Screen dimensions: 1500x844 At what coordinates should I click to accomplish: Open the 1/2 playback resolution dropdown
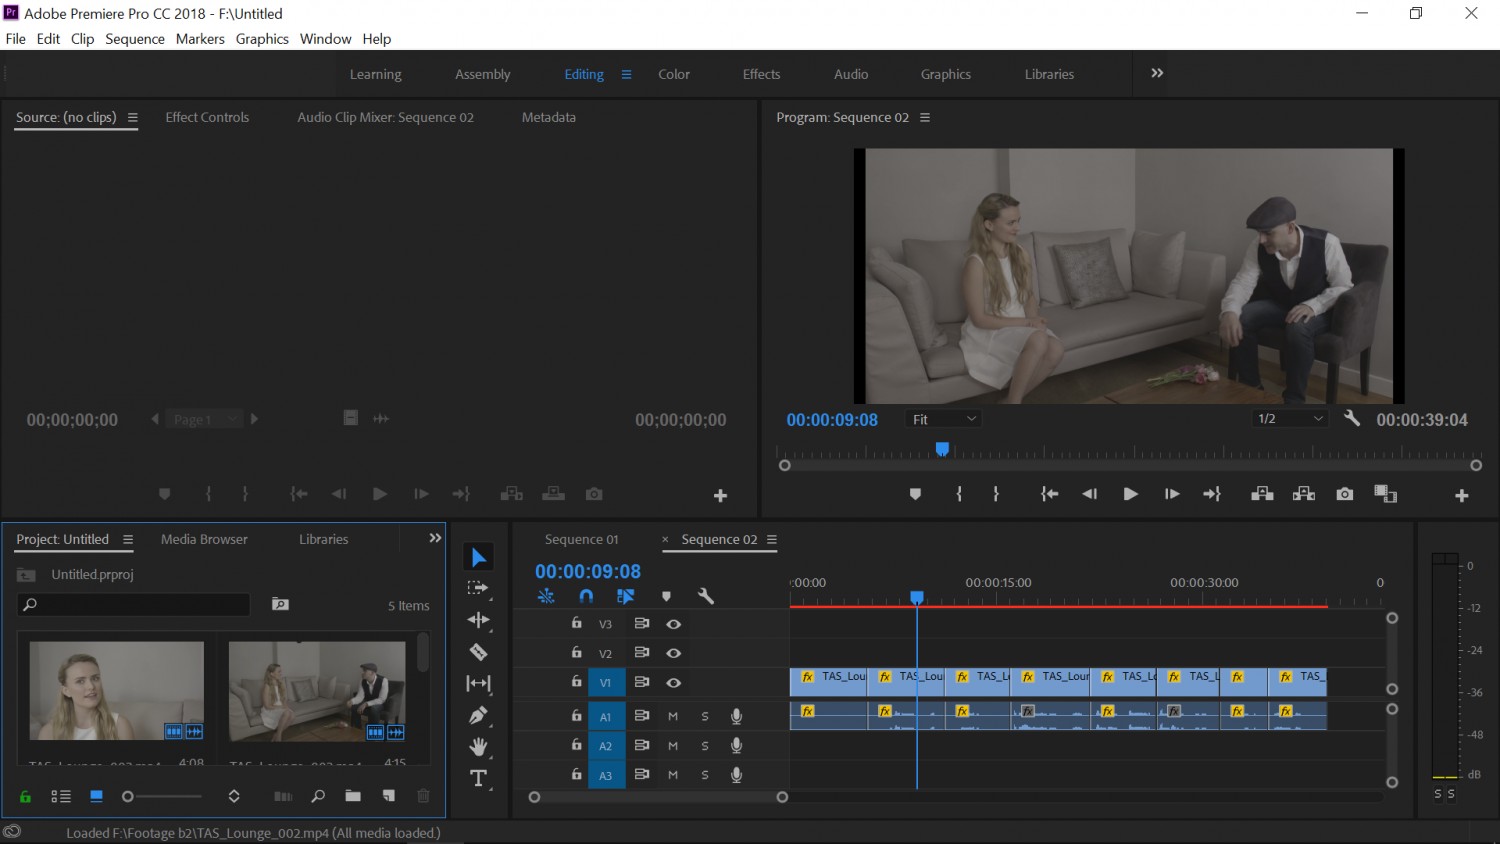coord(1290,419)
